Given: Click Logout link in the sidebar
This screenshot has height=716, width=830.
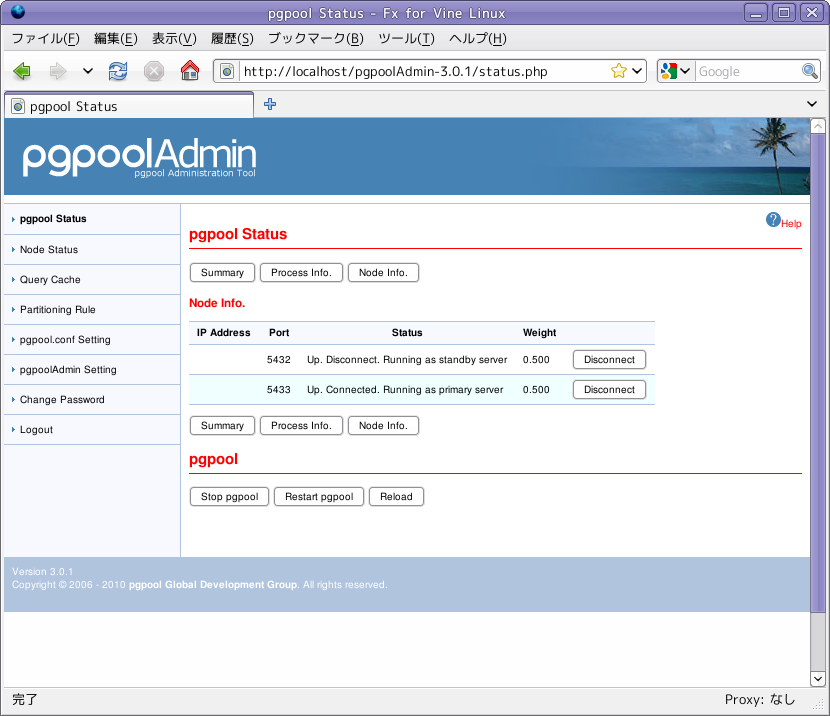Looking at the screenshot, I should coord(36,430).
